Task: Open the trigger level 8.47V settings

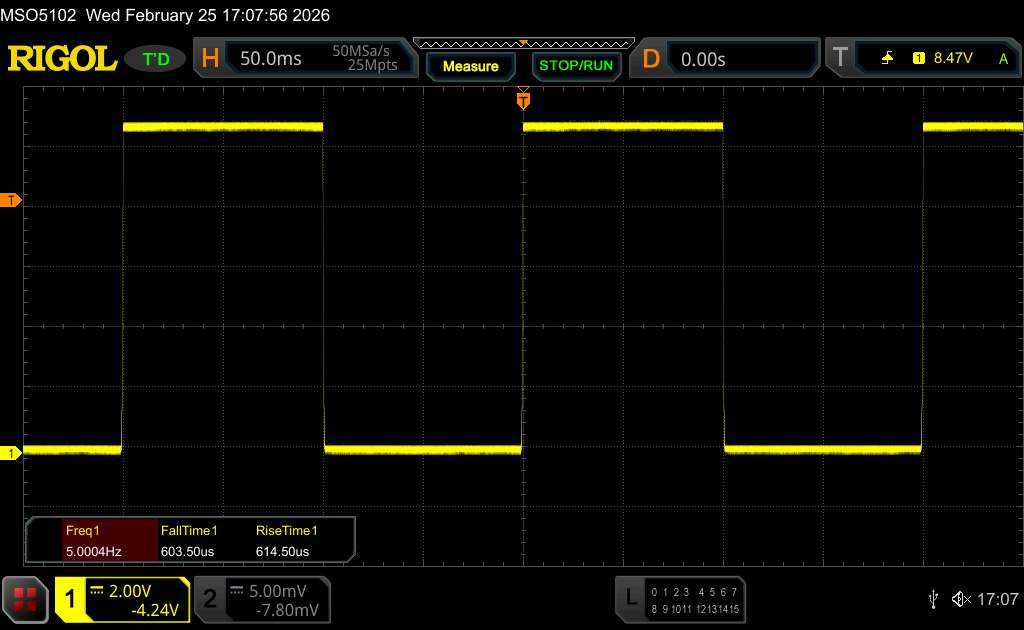Action: (x=952, y=59)
